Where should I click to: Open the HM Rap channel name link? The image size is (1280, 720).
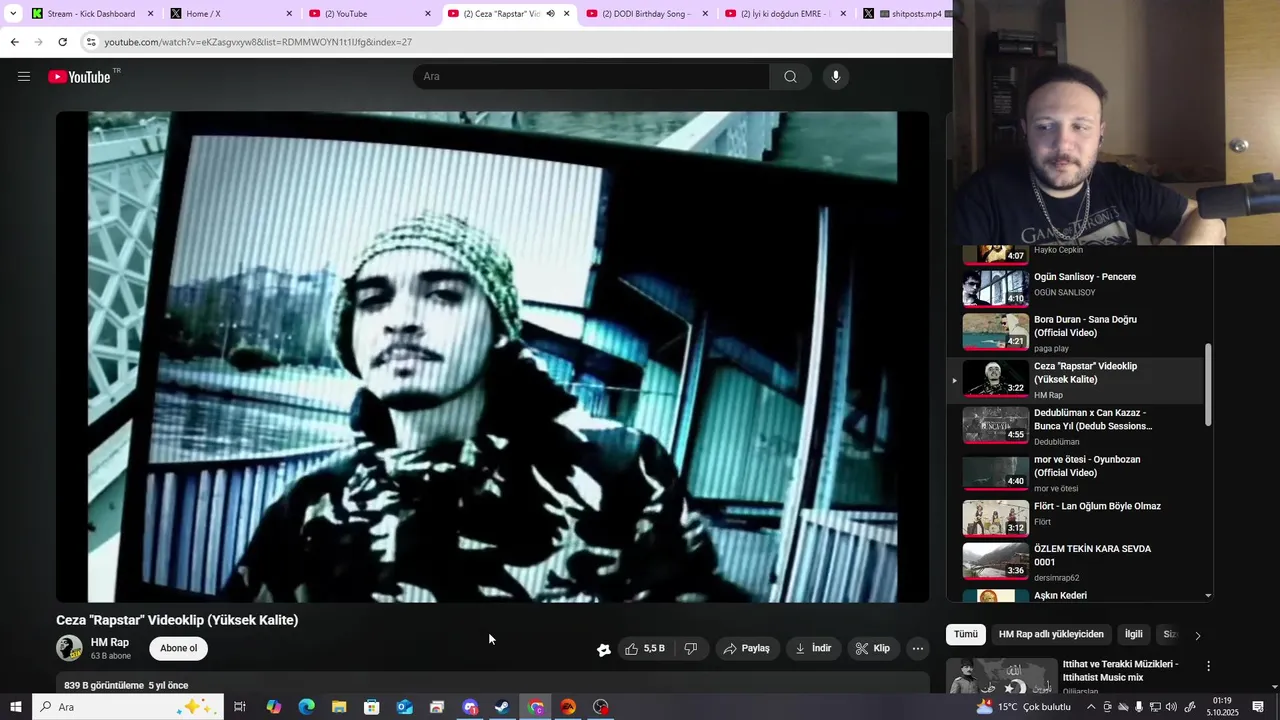pyautogui.click(x=110, y=642)
